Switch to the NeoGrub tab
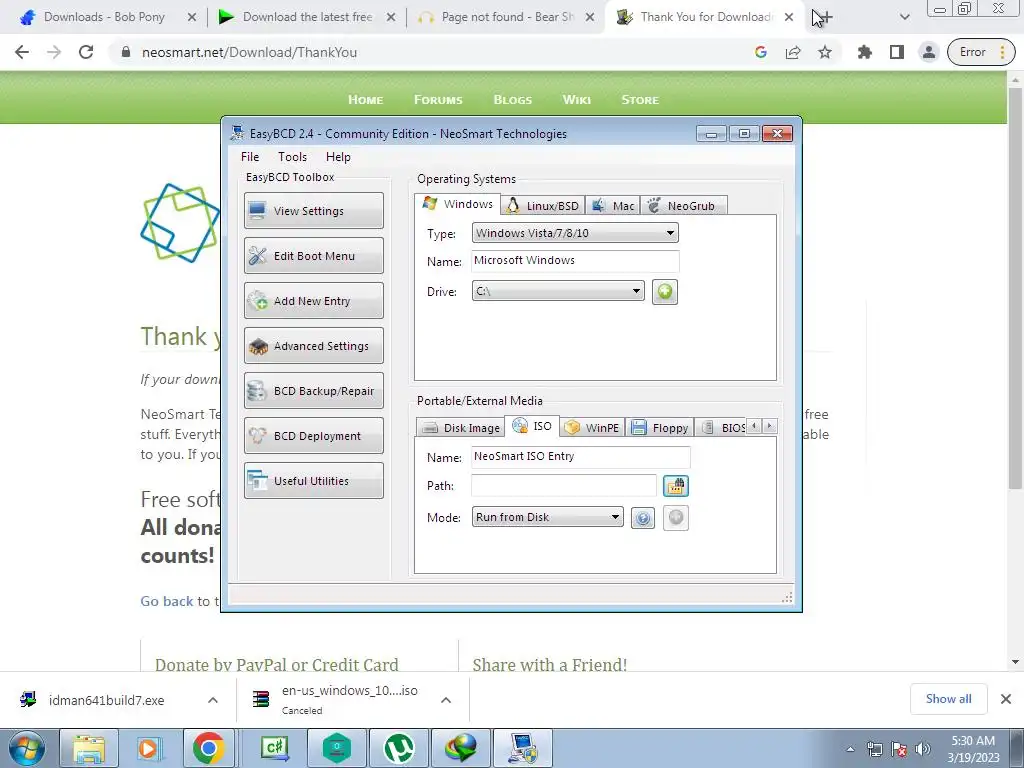 (683, 206)
